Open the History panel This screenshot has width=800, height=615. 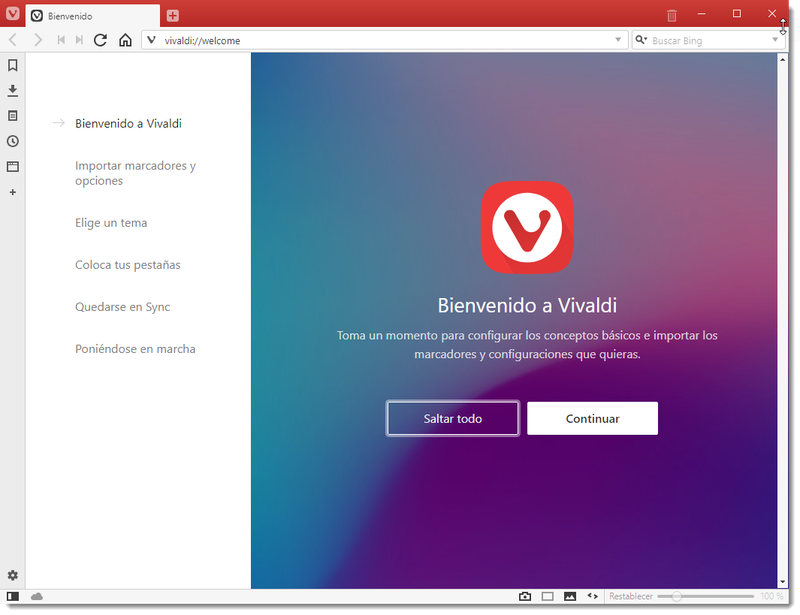click(12, 141)
